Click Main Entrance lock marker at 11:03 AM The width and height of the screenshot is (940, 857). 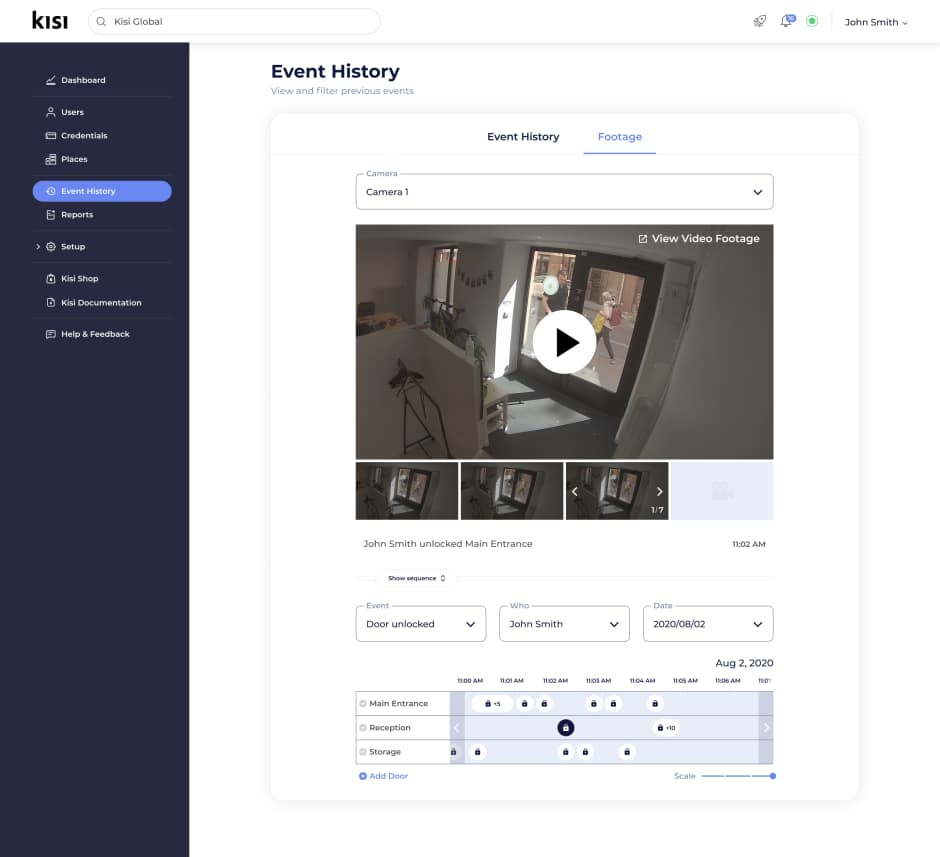[x=593, y=704]
